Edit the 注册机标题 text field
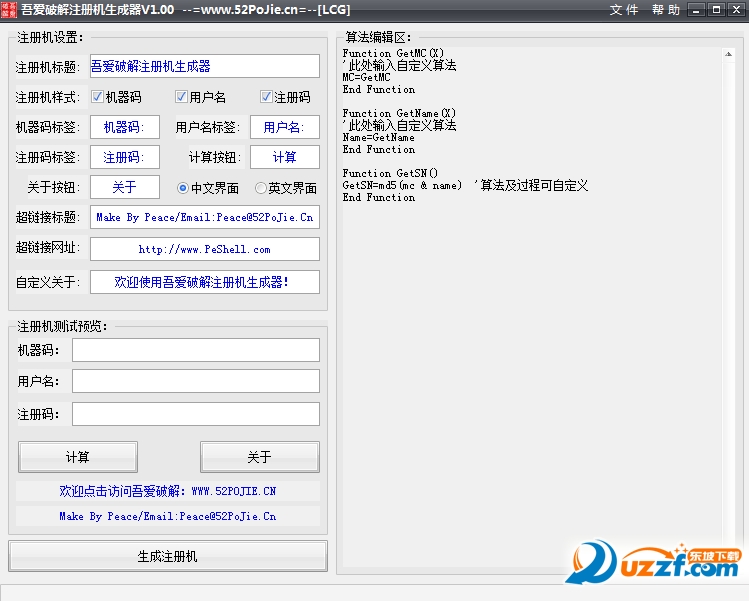The image size is (749, 601). point(204,66)
